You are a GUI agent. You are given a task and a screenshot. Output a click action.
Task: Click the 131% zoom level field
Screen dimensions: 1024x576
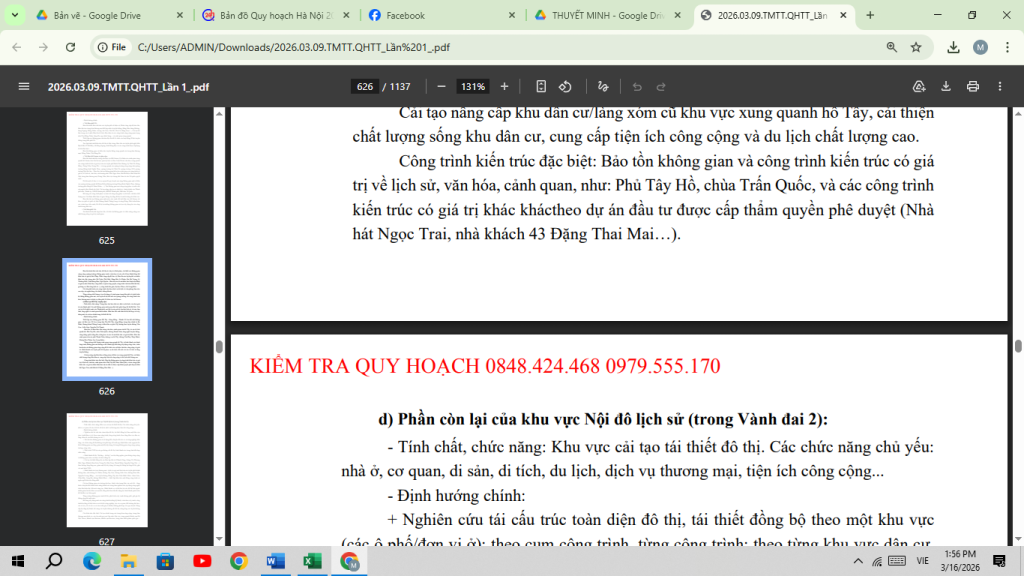tap(473, 86)
